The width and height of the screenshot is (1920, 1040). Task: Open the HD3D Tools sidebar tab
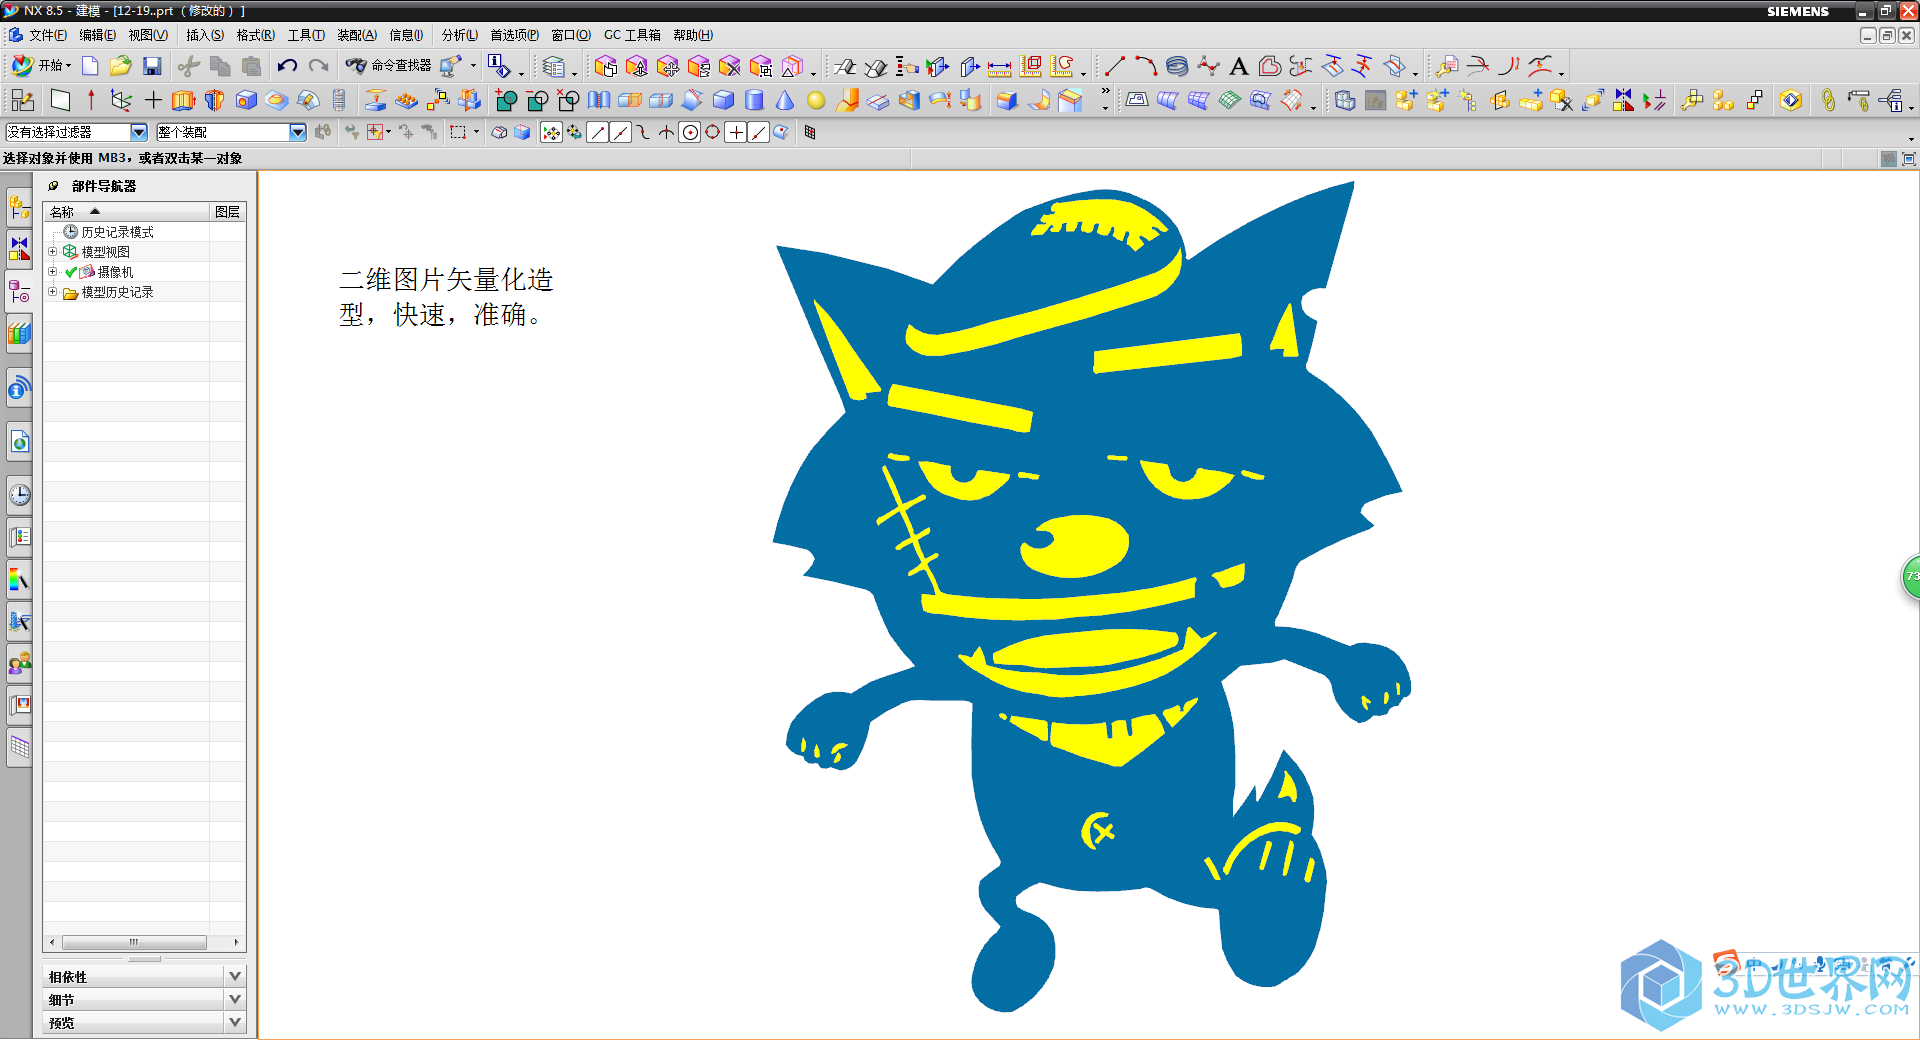[x=19, y=388]
